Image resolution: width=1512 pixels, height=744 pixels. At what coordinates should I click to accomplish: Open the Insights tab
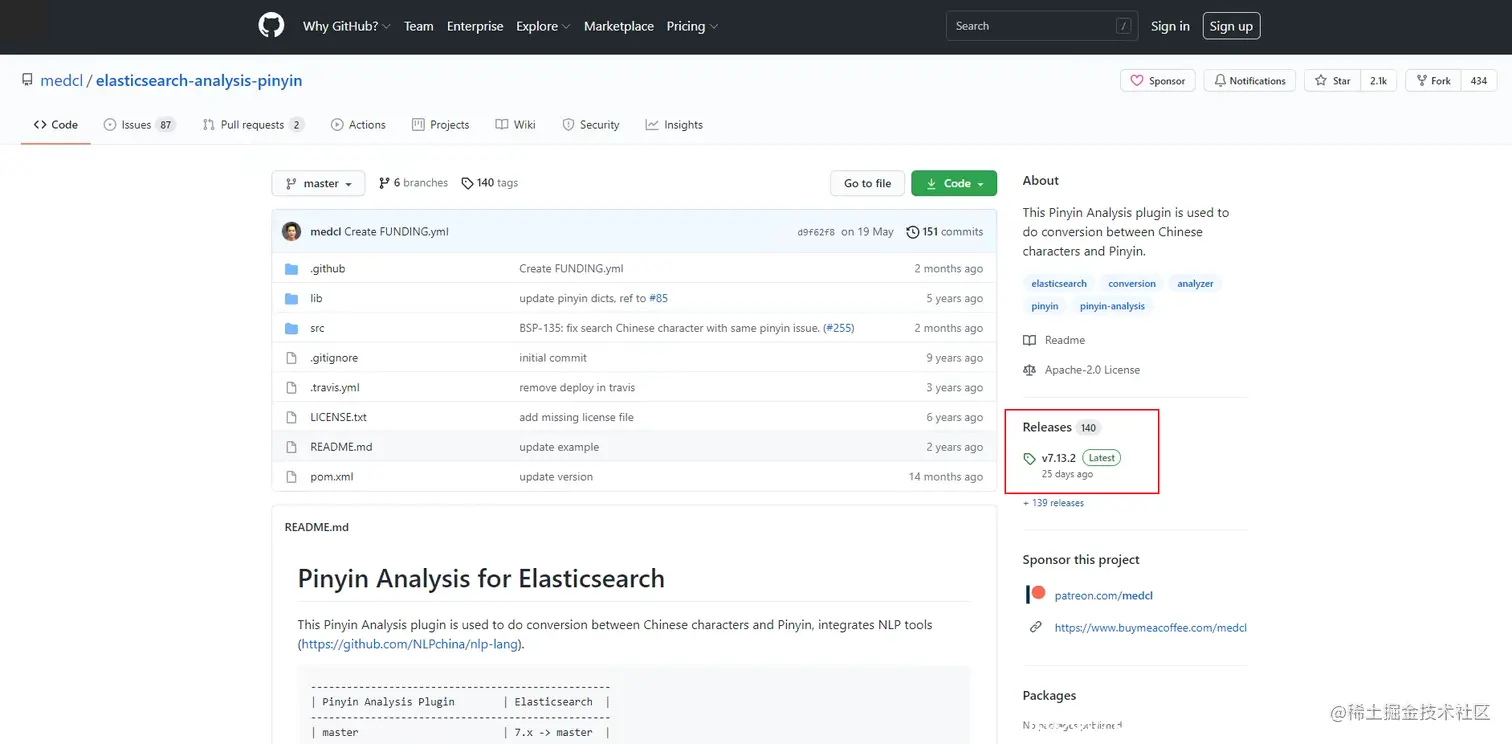click(x=674, y=125)
